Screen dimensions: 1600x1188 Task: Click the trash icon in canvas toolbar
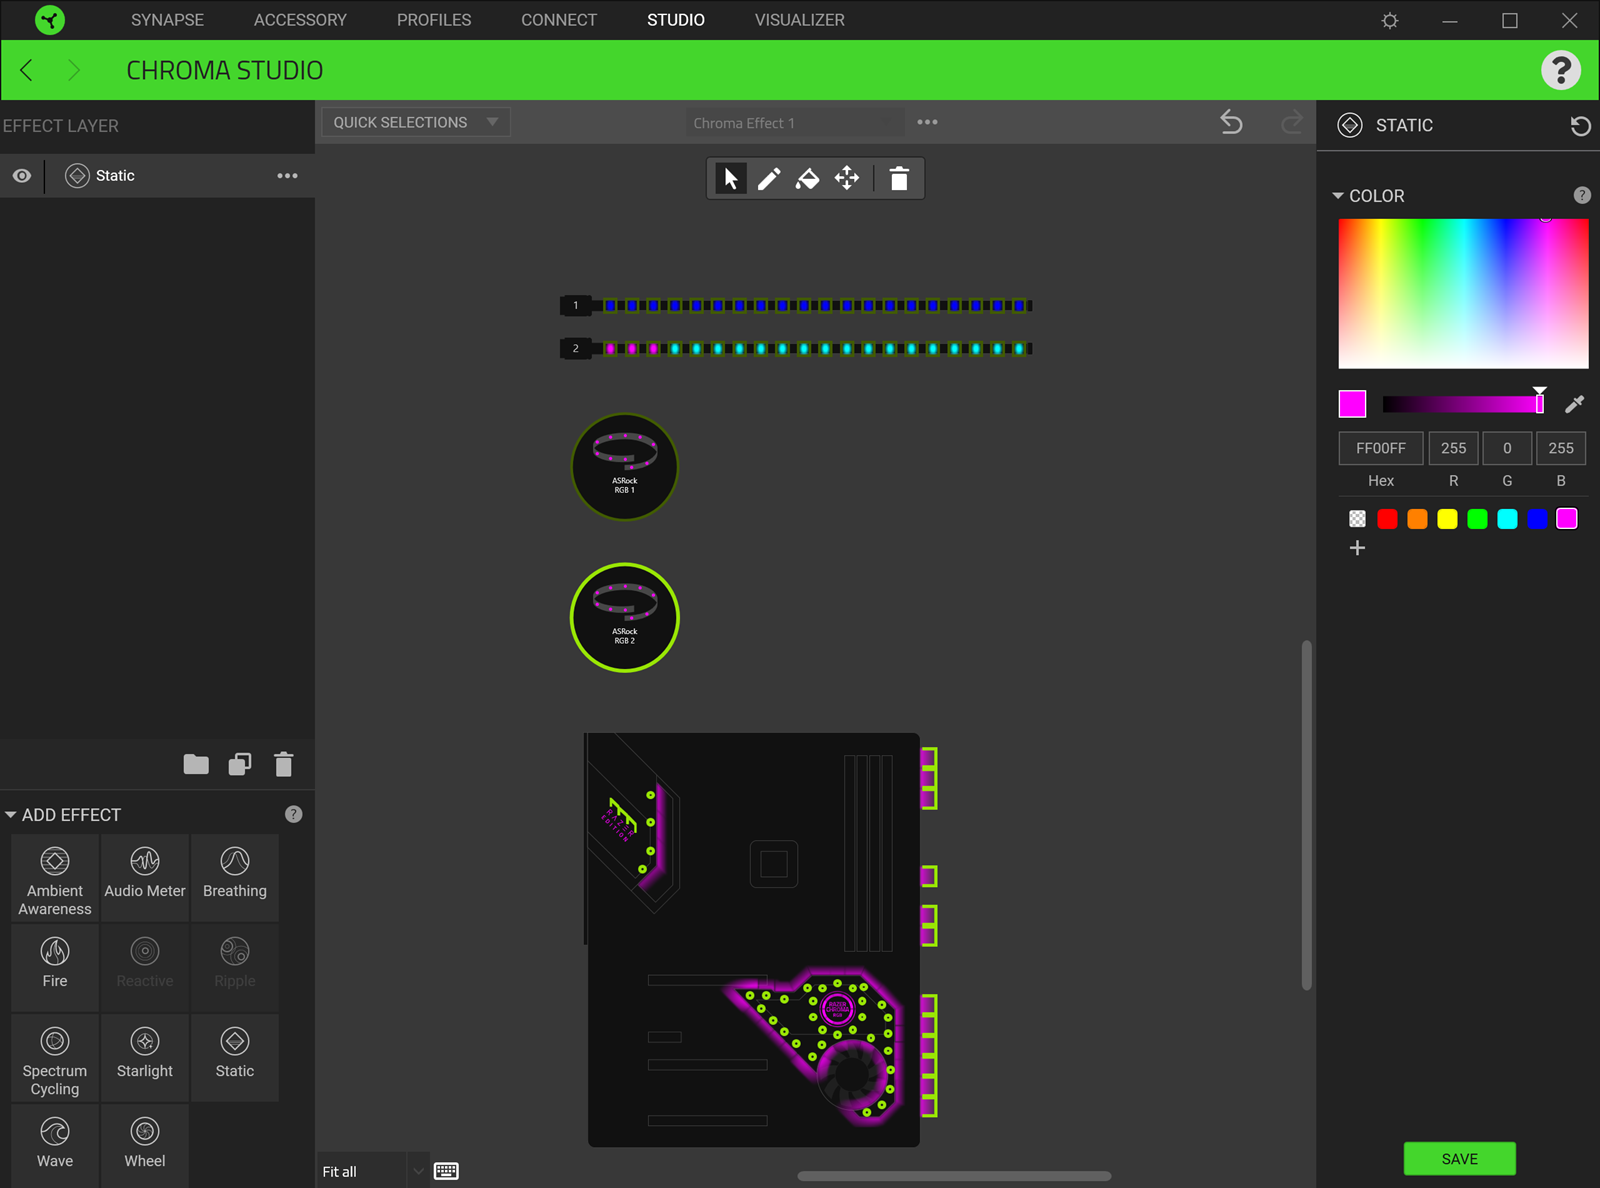tap(899, 179)
